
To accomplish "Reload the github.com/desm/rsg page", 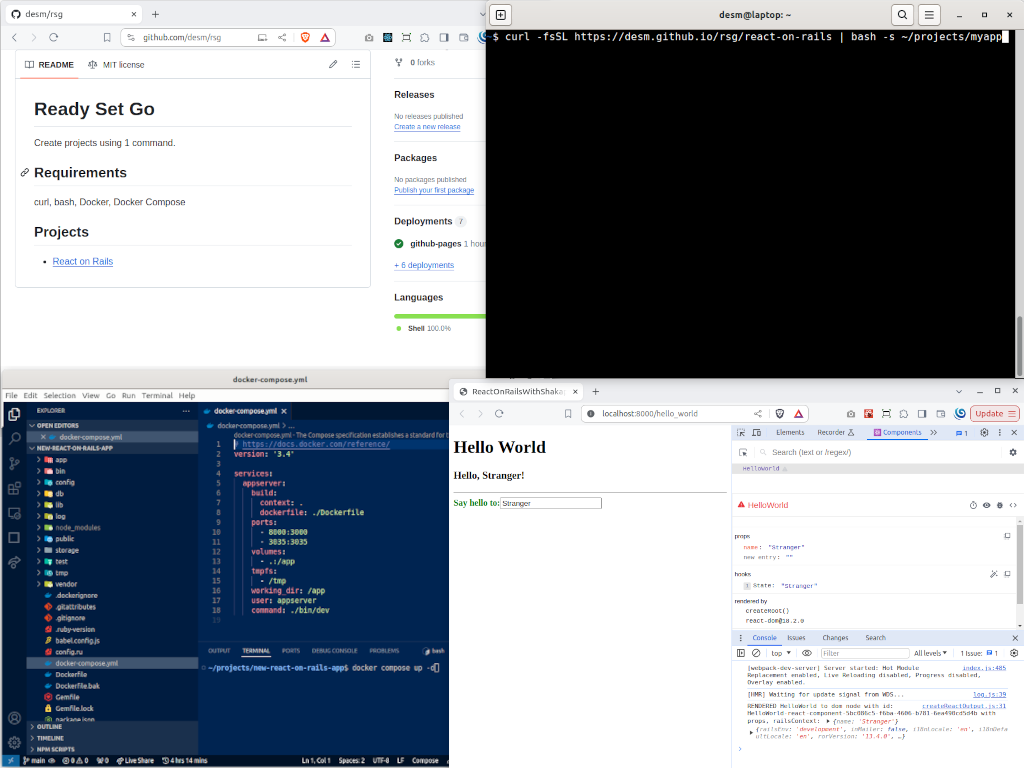I will 54,37.
